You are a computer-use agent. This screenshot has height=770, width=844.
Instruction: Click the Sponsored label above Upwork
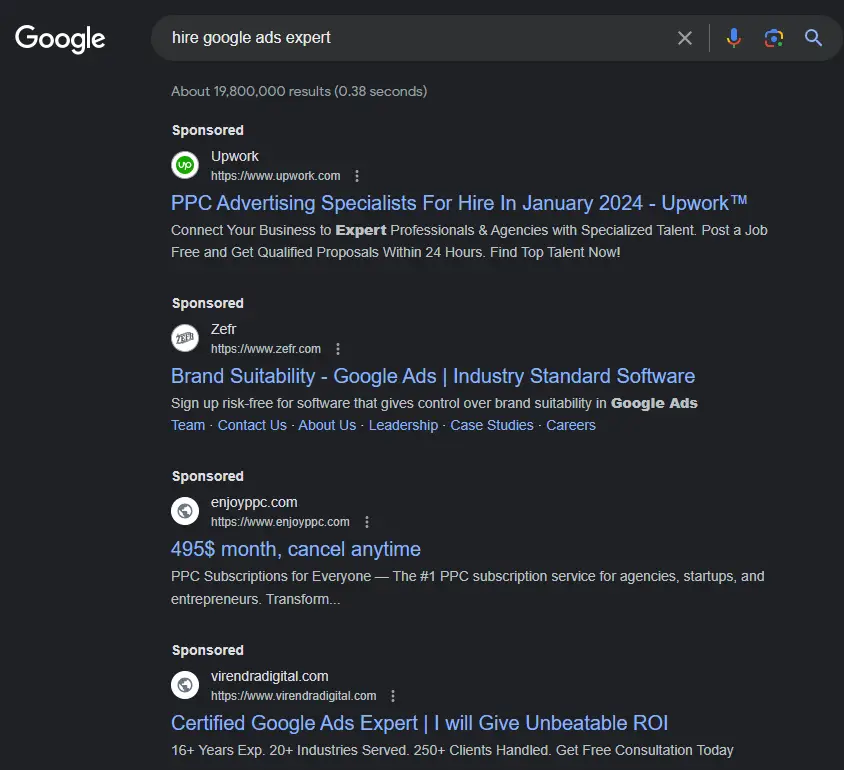(208, 130)
